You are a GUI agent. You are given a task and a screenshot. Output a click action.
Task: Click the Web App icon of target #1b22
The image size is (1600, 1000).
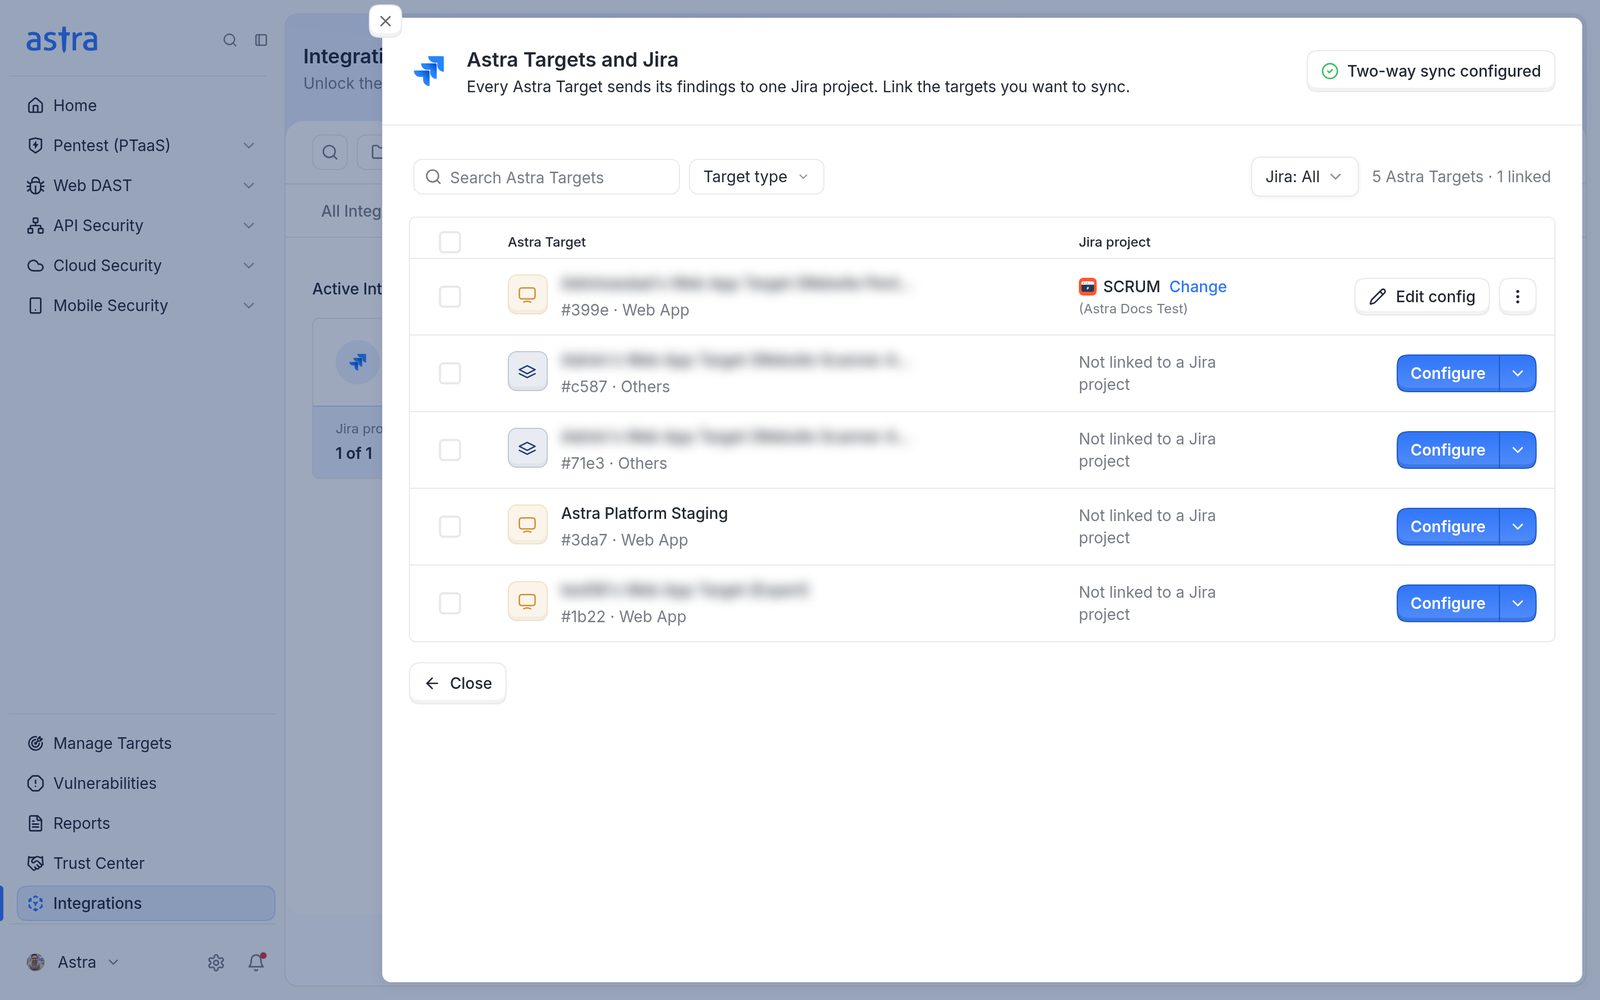click(527, 602)
